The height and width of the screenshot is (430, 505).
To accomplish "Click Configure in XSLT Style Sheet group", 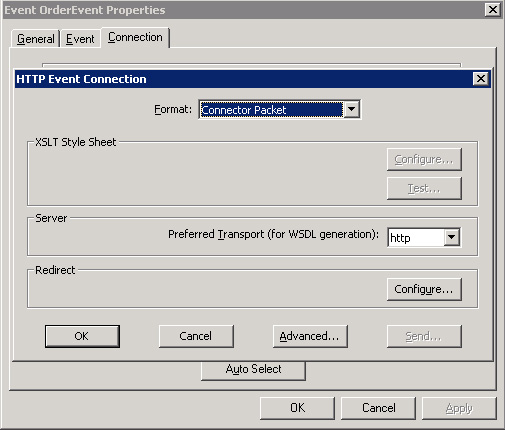I will click(424, 159).
